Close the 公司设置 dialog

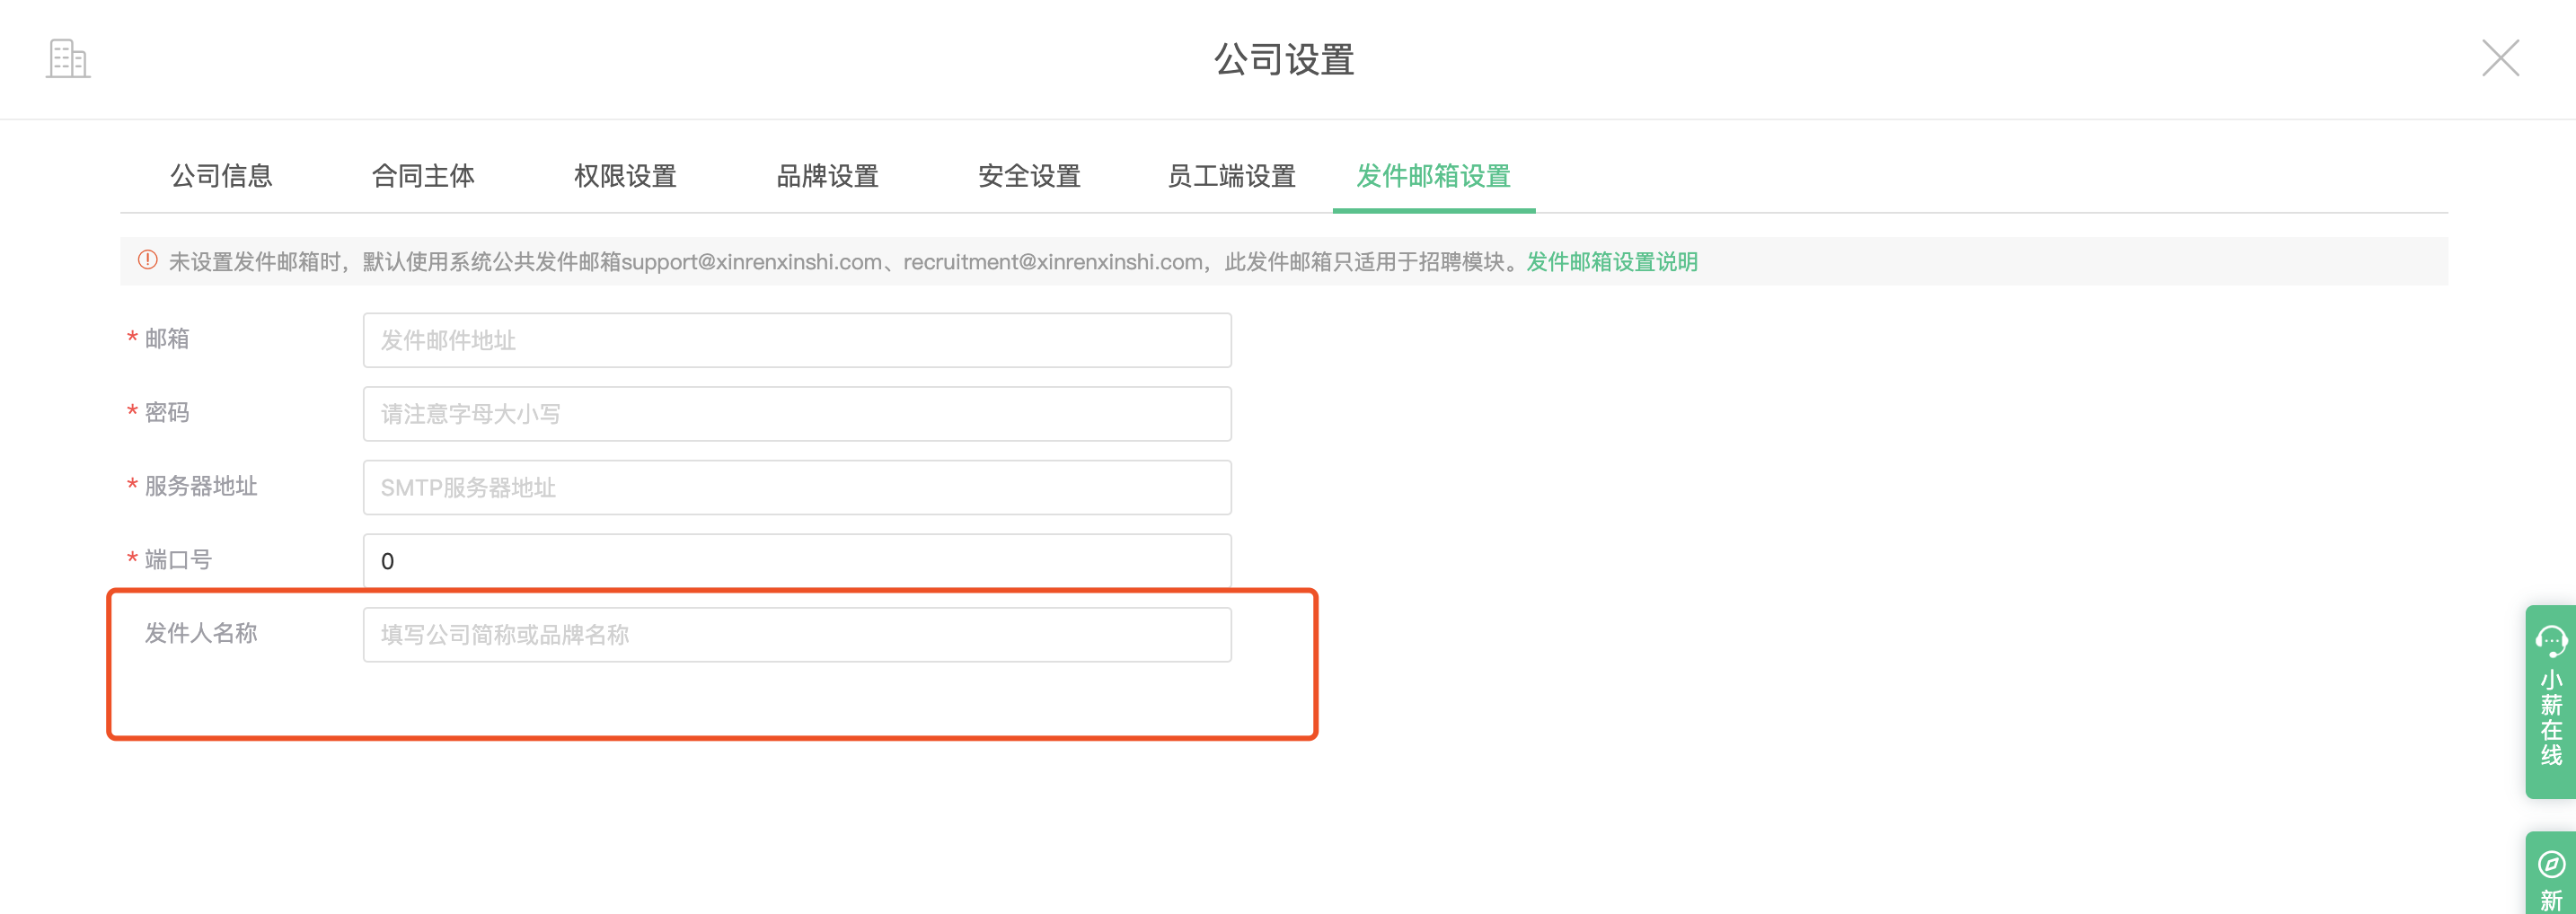coord(2500,58)
